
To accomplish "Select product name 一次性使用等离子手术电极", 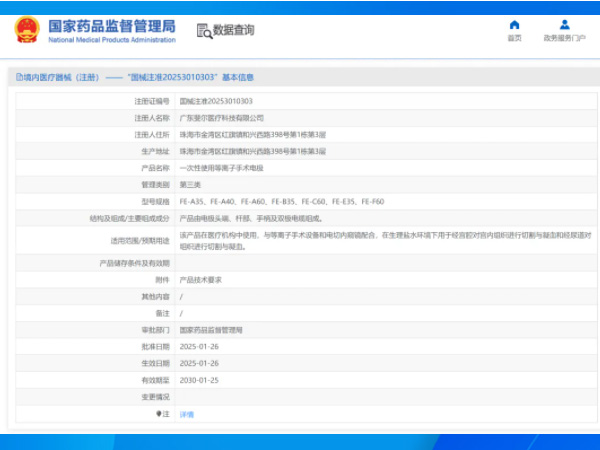I will (222, 168).
